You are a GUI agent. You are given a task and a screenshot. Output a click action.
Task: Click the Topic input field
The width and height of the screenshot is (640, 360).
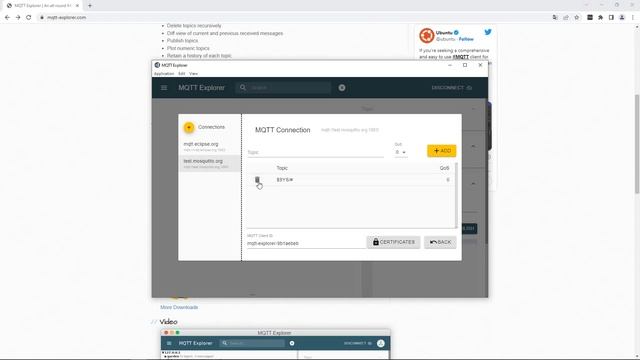(x=316, y=152)
